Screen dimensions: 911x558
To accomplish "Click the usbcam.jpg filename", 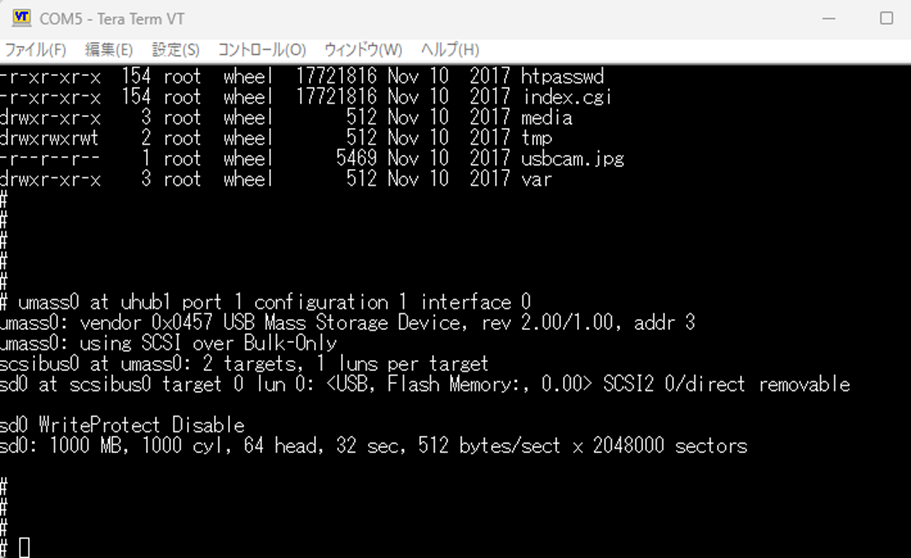I will click(x=572, y=159).
